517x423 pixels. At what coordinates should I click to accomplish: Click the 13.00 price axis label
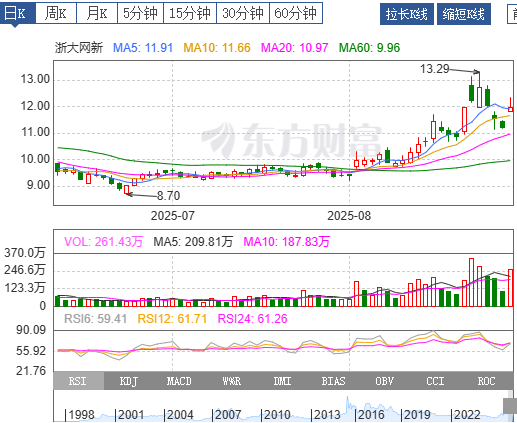click(x=35, y=79)
